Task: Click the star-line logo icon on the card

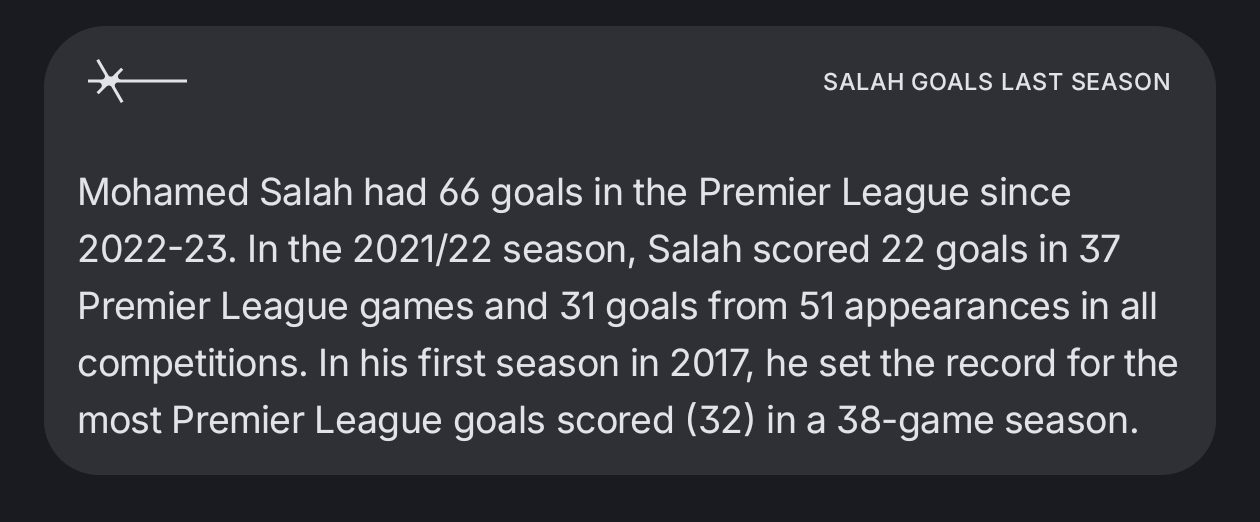Action: click(x=135, y=81)
